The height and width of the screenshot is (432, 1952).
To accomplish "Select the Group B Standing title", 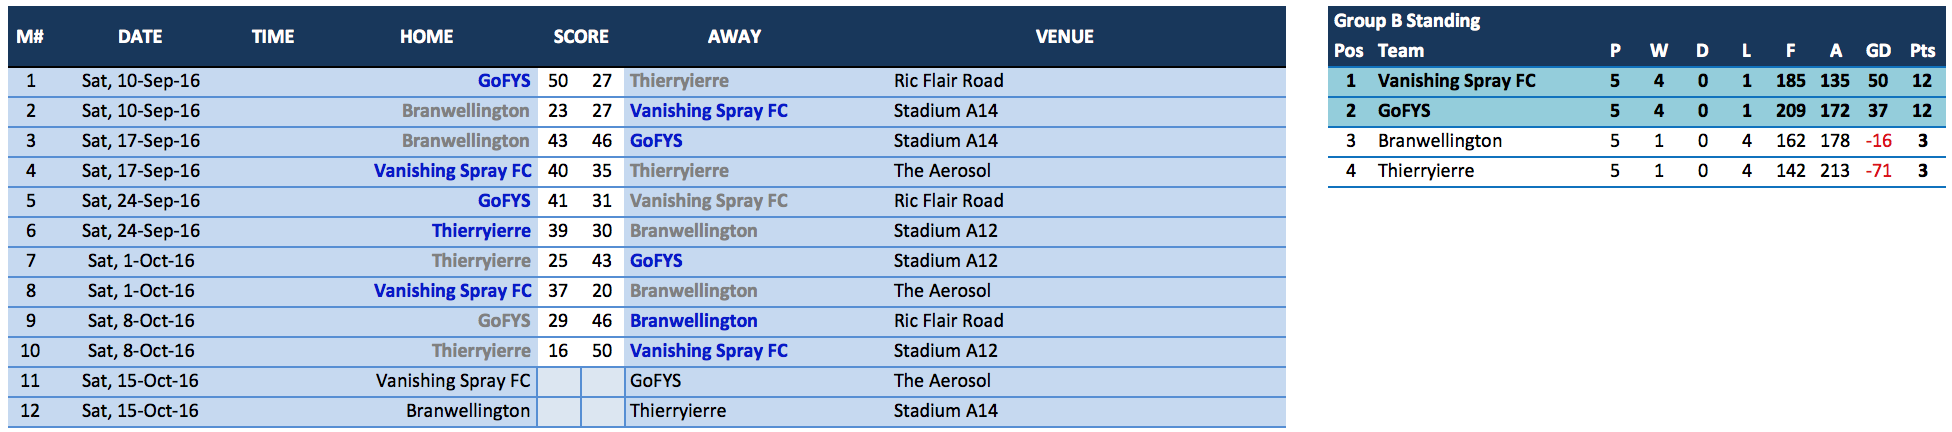I will pyautogui.click(x=1407, y=21).
